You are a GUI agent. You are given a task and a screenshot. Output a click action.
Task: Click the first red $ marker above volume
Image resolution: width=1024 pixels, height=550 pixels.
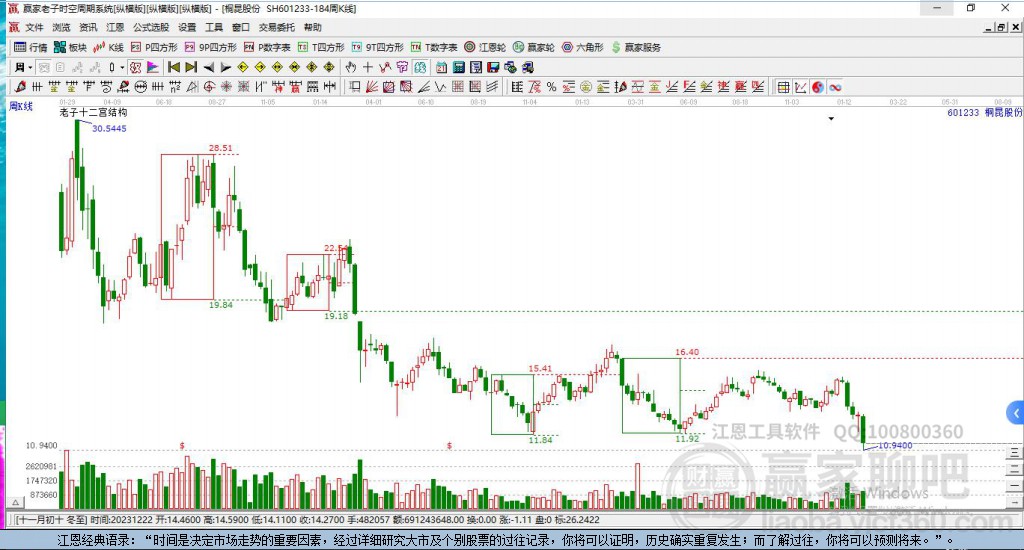(182, 445)
